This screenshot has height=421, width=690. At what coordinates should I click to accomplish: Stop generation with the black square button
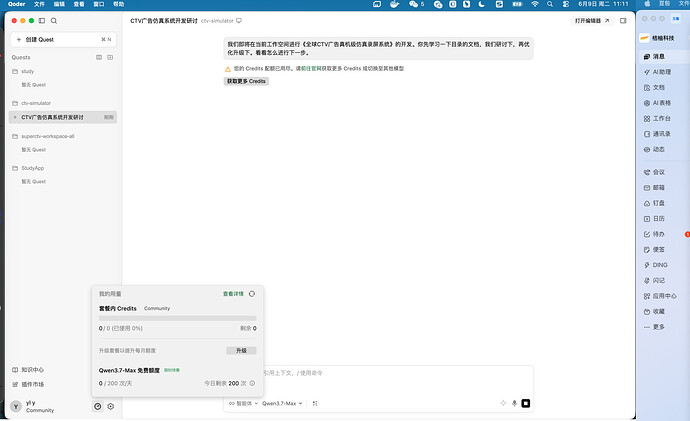tap(525, 403)
